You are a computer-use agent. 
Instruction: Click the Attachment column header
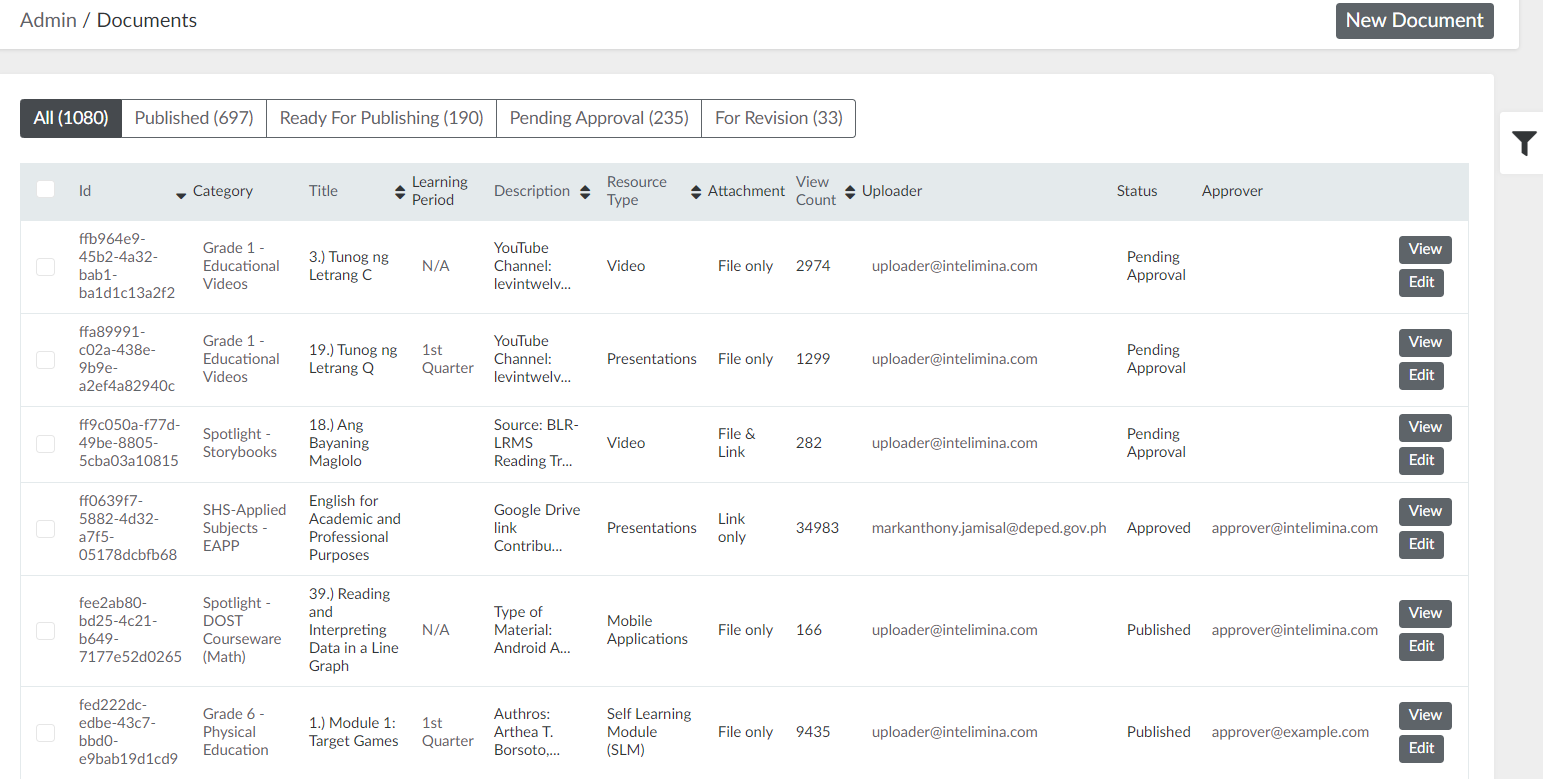746,191
